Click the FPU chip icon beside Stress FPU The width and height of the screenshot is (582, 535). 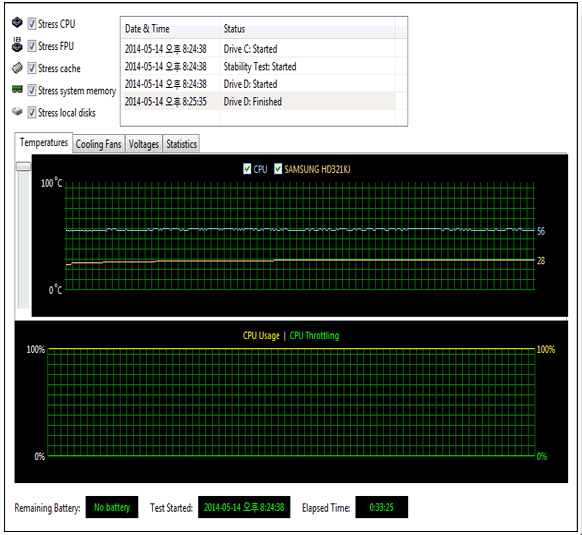pyautogui.click(x=17, y=45)
